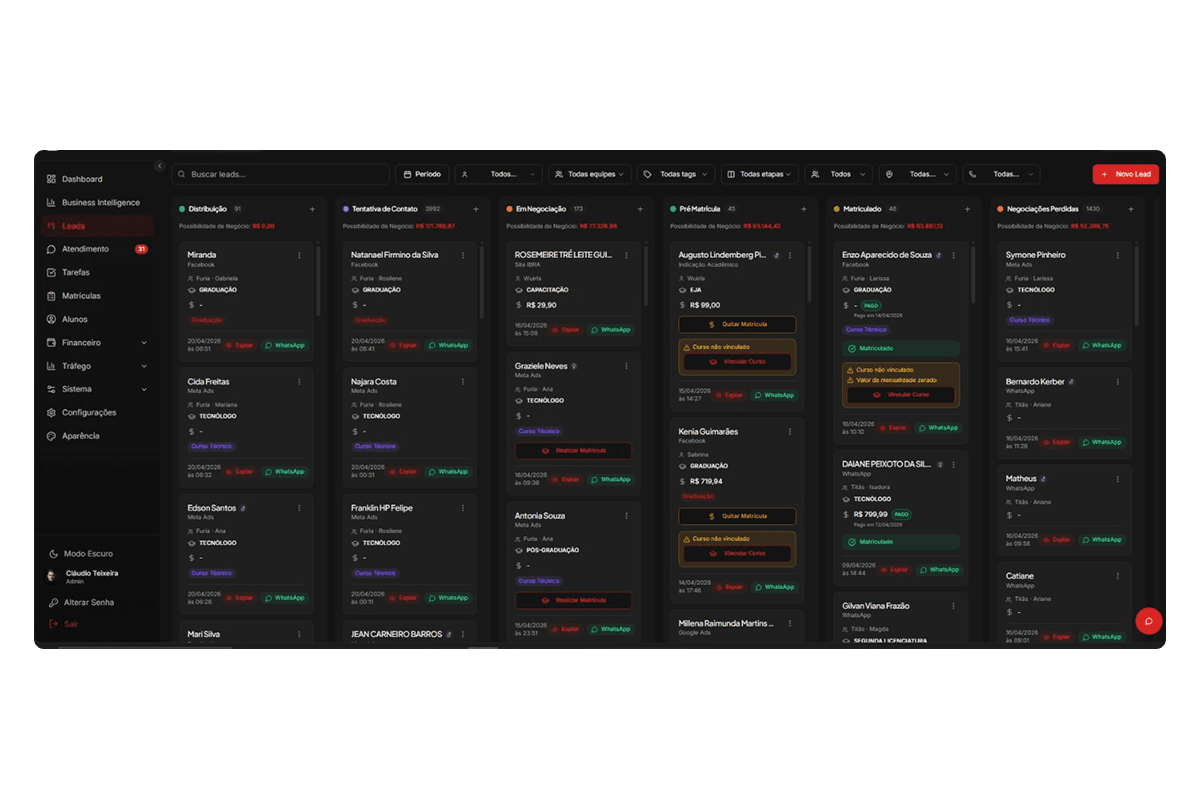Open options menu on Kenia Guimarães card
Image resolution: width=1200 pixels, height=800 pixels.
click(790, 431)
